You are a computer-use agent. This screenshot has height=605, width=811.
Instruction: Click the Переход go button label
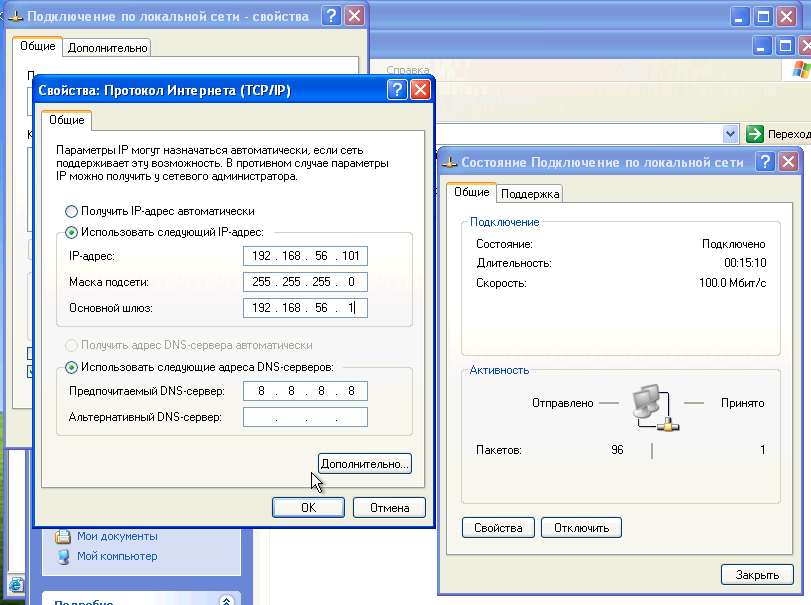pos(789,134)
